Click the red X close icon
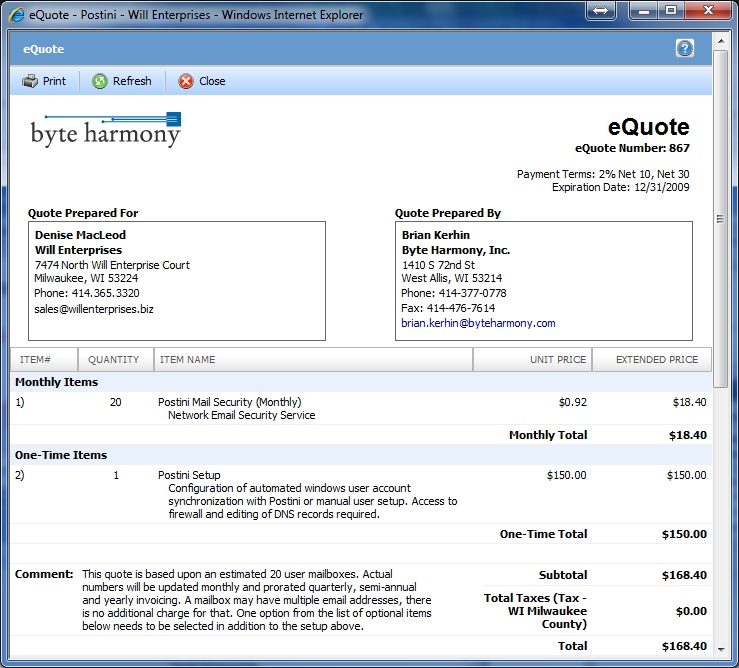739x668 pixels. [186, 81]
